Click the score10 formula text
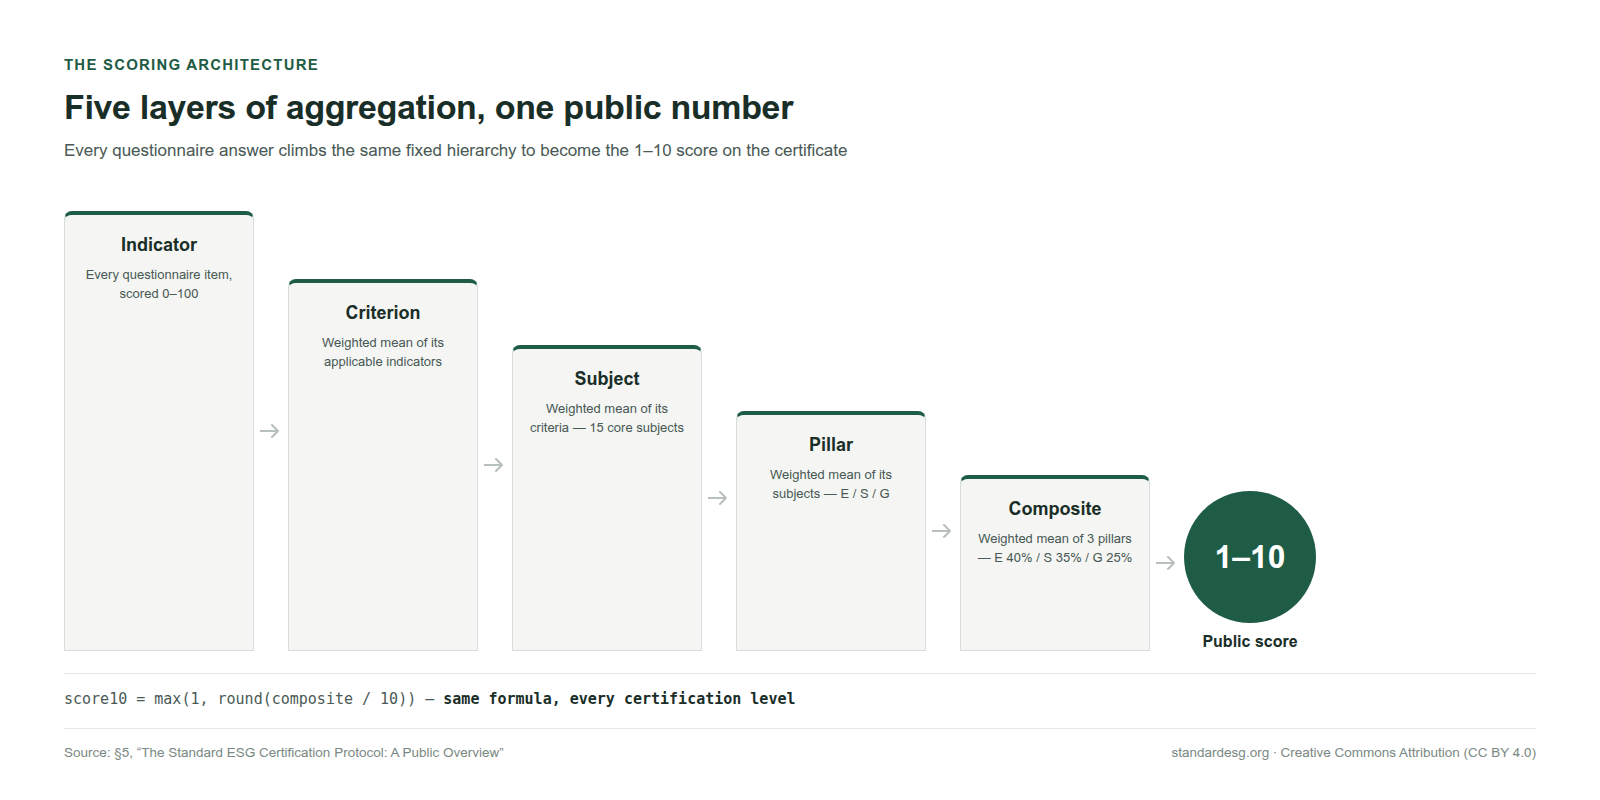The height and width of the screenshot is (800, 1600). tap(240, 699)
